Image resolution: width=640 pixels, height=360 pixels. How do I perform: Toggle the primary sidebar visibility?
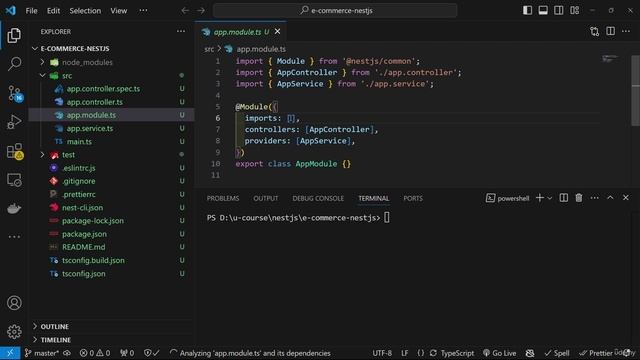pyautogui.click(x=527, y=10)
